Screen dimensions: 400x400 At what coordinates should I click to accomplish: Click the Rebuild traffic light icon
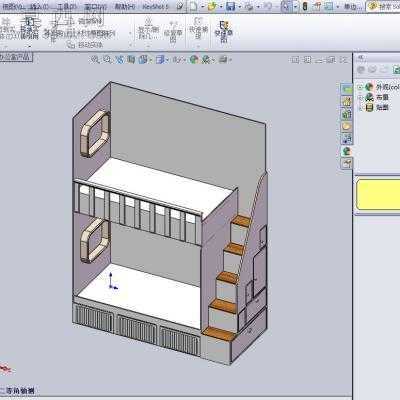305,6
